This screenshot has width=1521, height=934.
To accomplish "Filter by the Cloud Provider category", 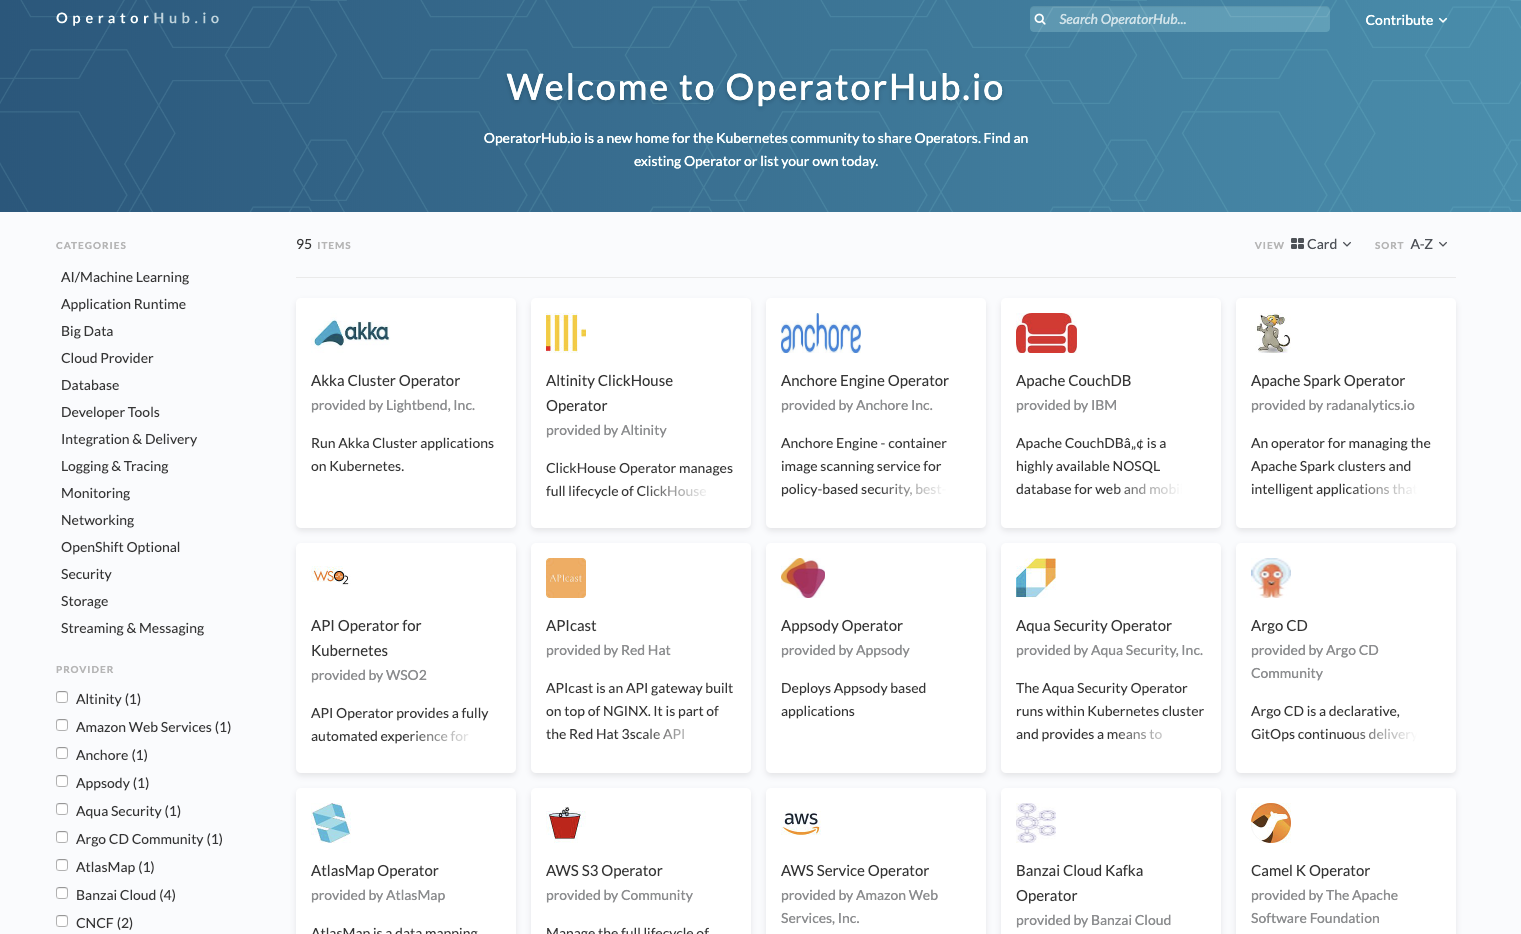I will pos(107,358).
